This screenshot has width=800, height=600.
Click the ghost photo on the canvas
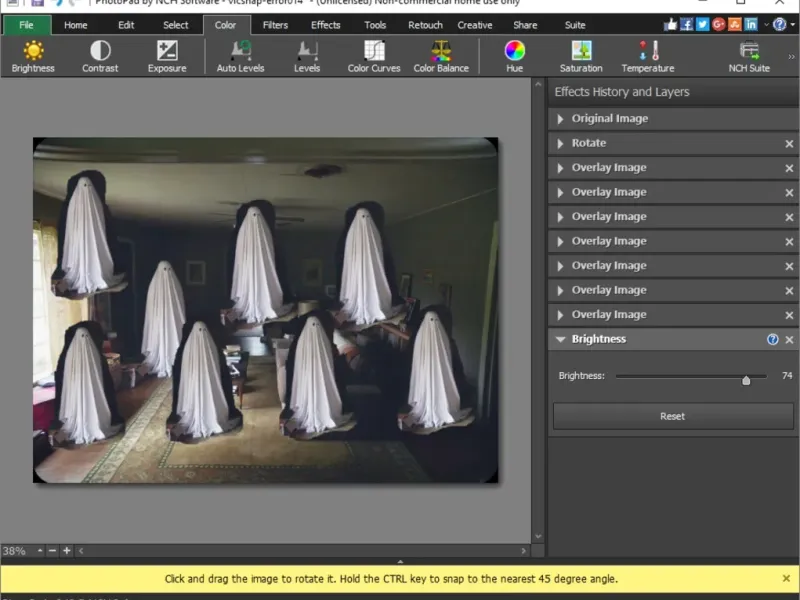point(265,310)
